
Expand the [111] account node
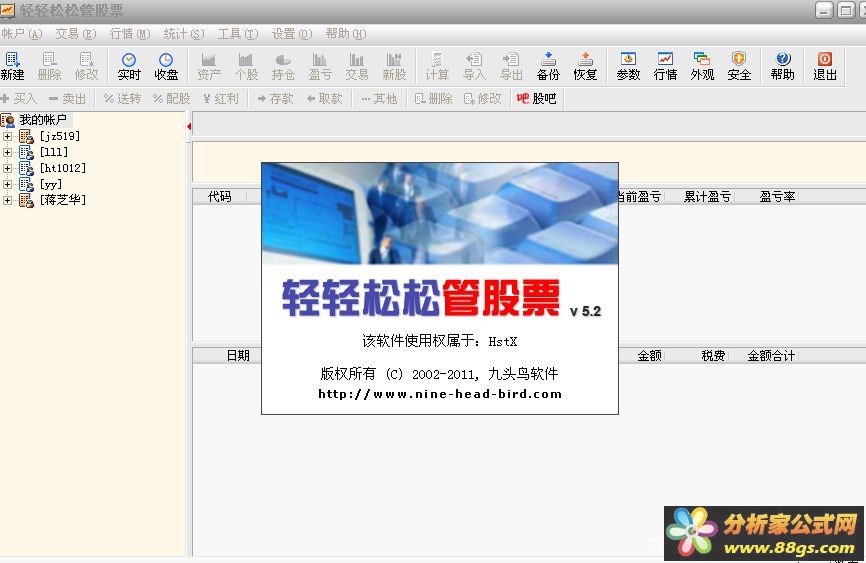pos(7,152)
